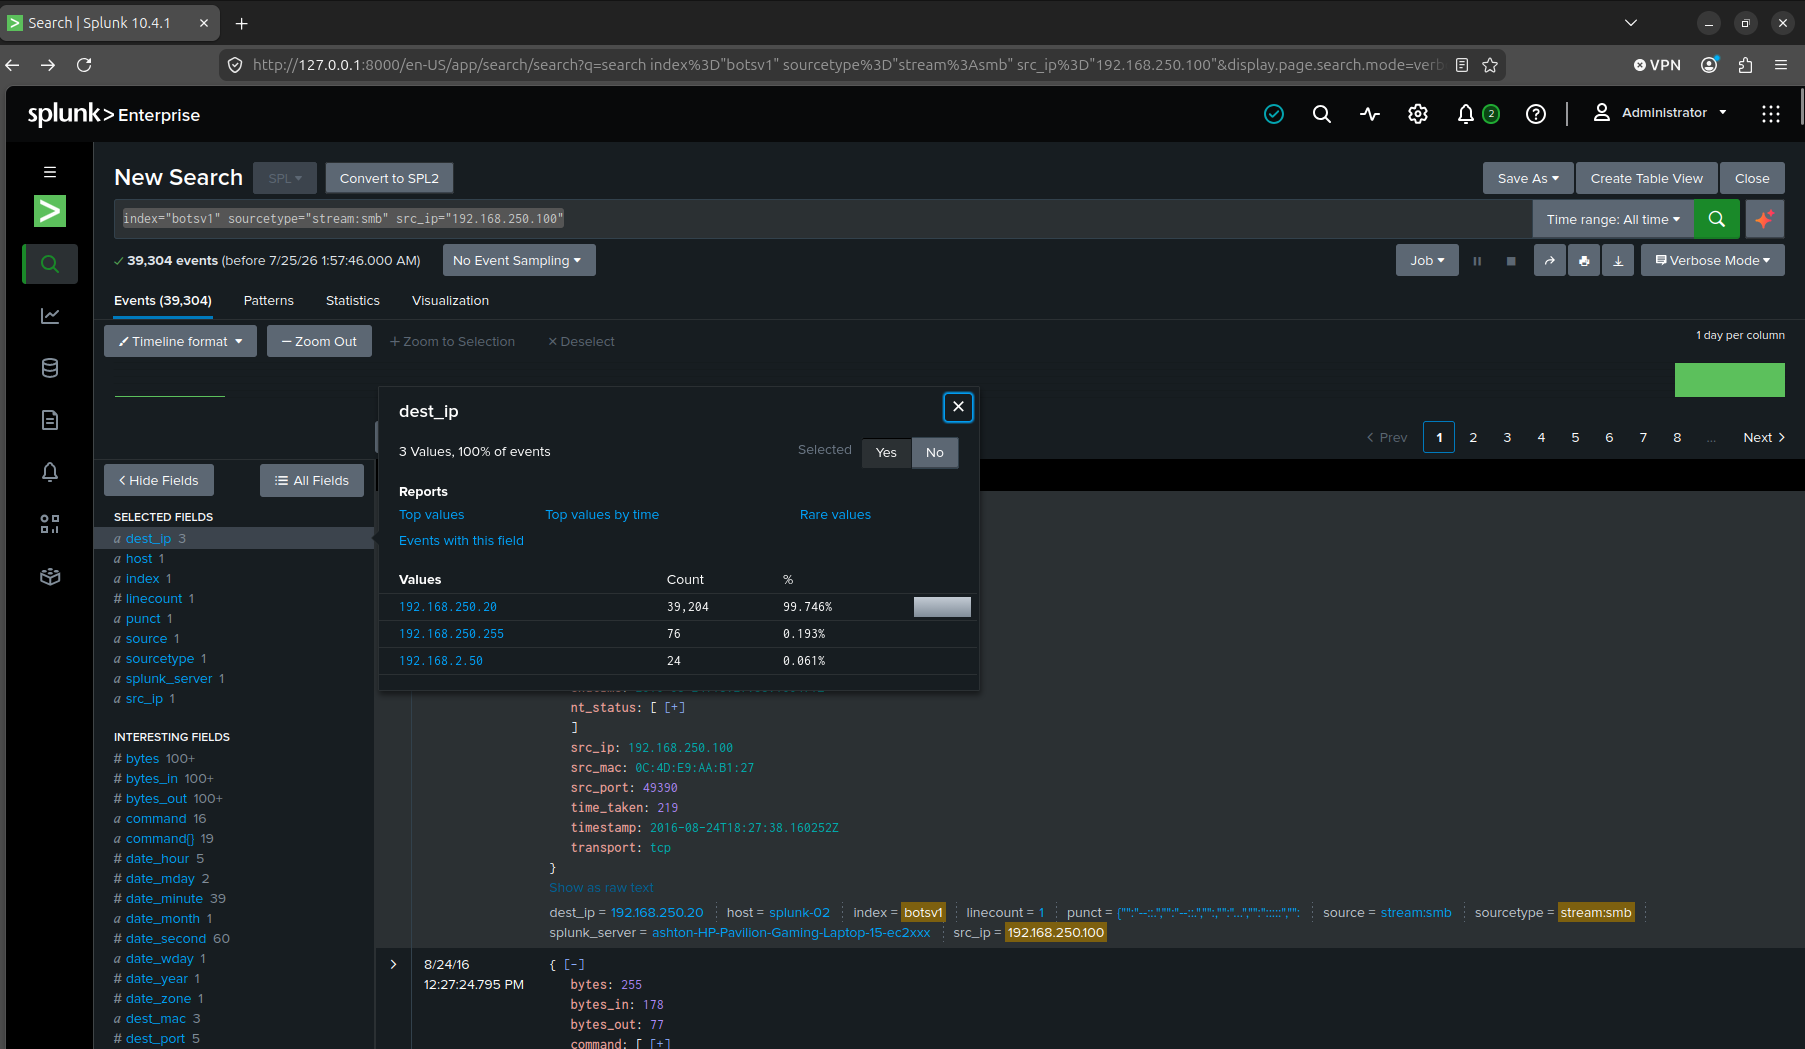Export the search results
Viewport: 1805px width, 1049px height.
pos(1618,261)
